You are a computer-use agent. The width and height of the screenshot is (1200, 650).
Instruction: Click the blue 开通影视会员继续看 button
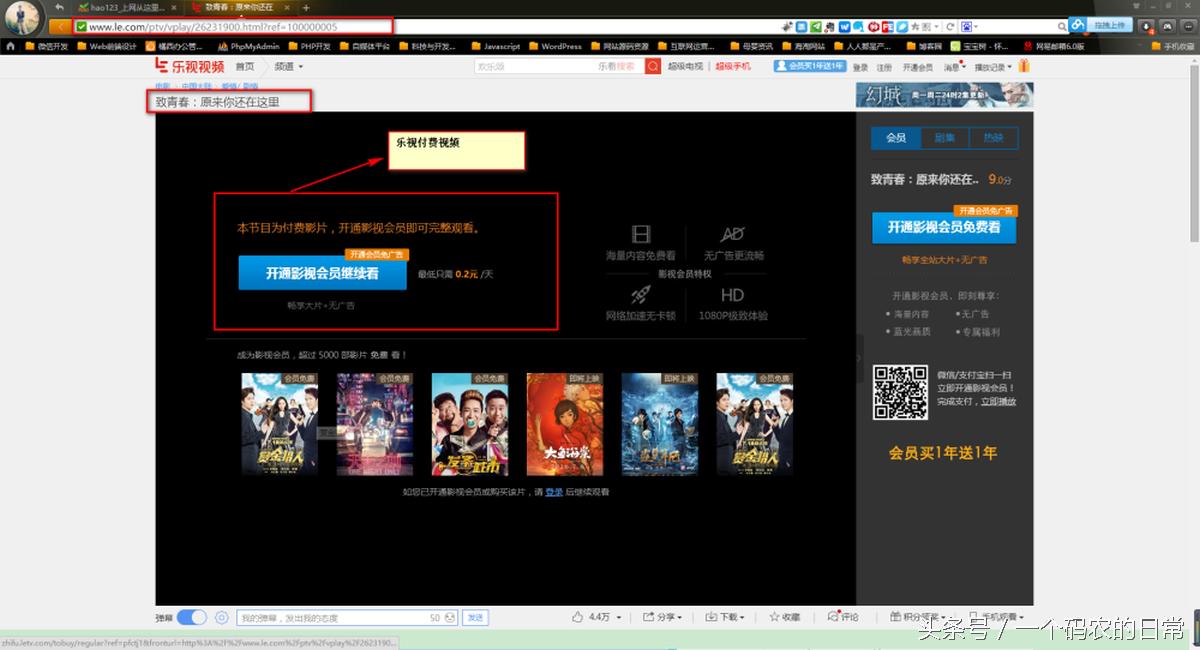(x=322, y=273)
